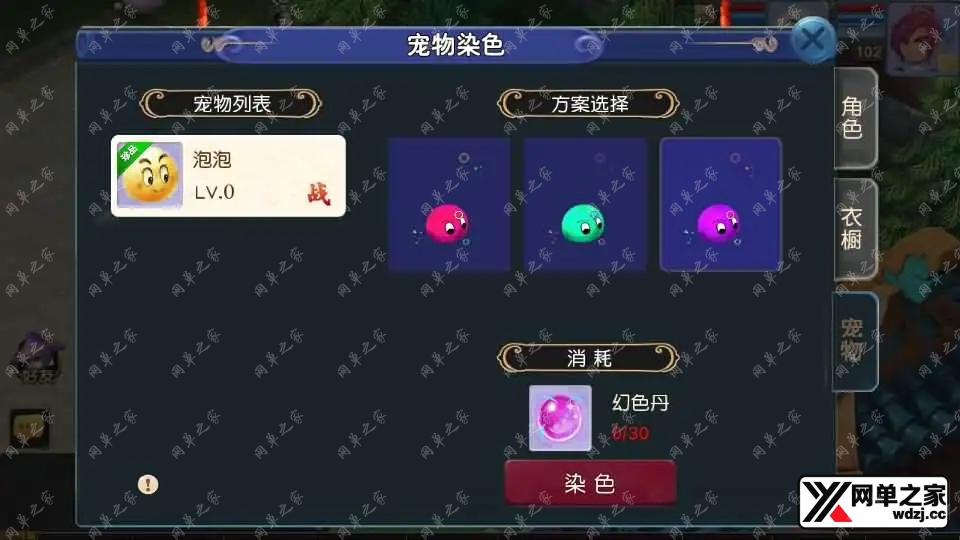Click the 方案选择 header
960x540 pixels.
589,104
